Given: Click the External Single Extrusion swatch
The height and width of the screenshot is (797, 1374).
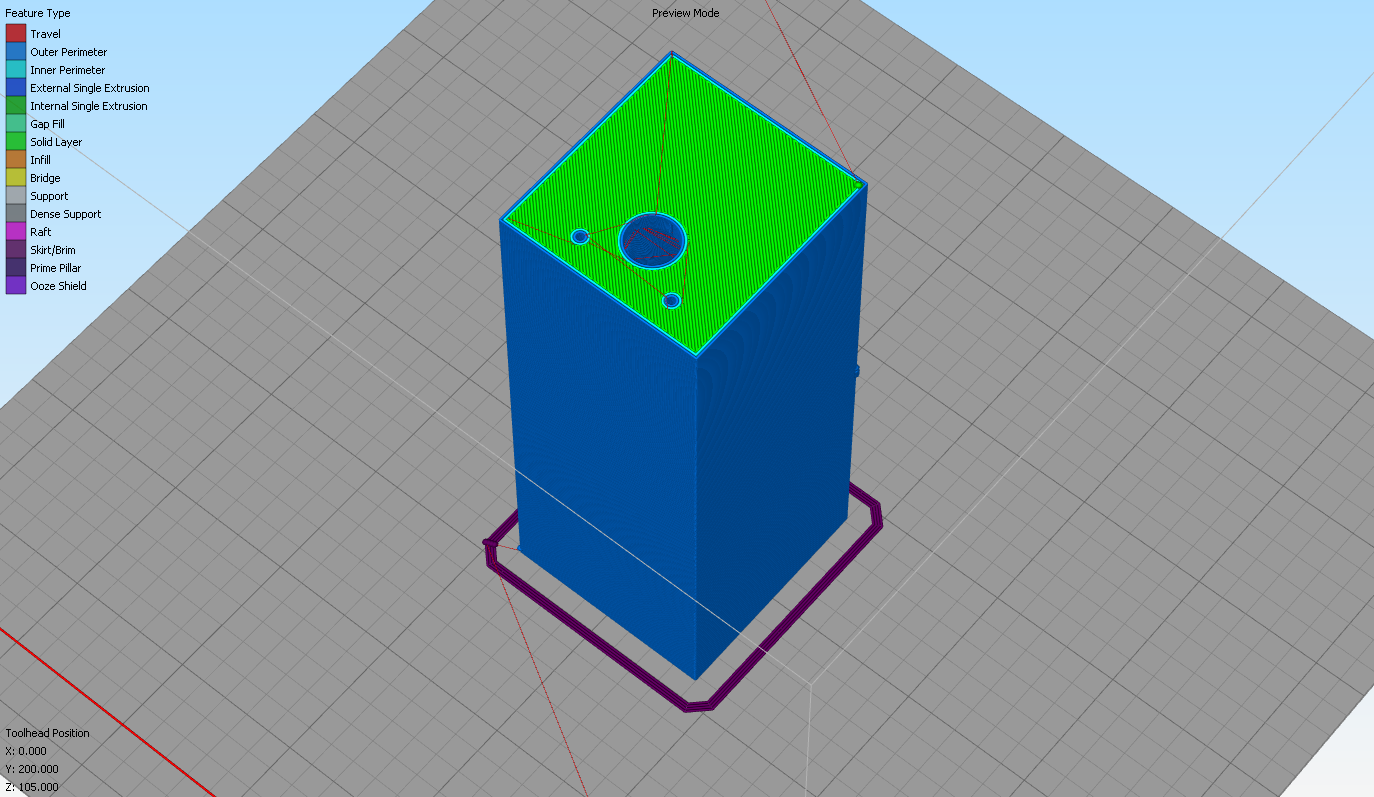Looking at the screenshot, I should (x=15, y=87).
